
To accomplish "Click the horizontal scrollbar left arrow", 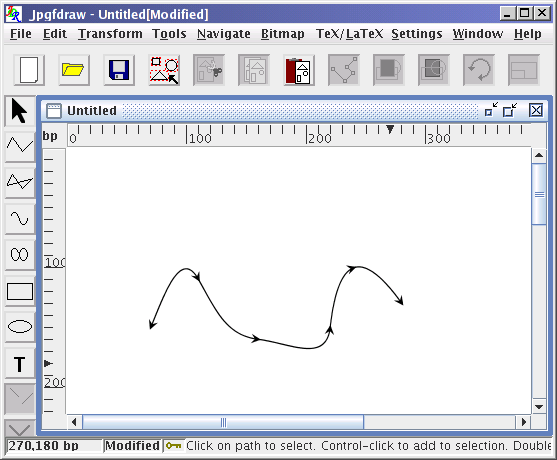I will coord(74,422).
